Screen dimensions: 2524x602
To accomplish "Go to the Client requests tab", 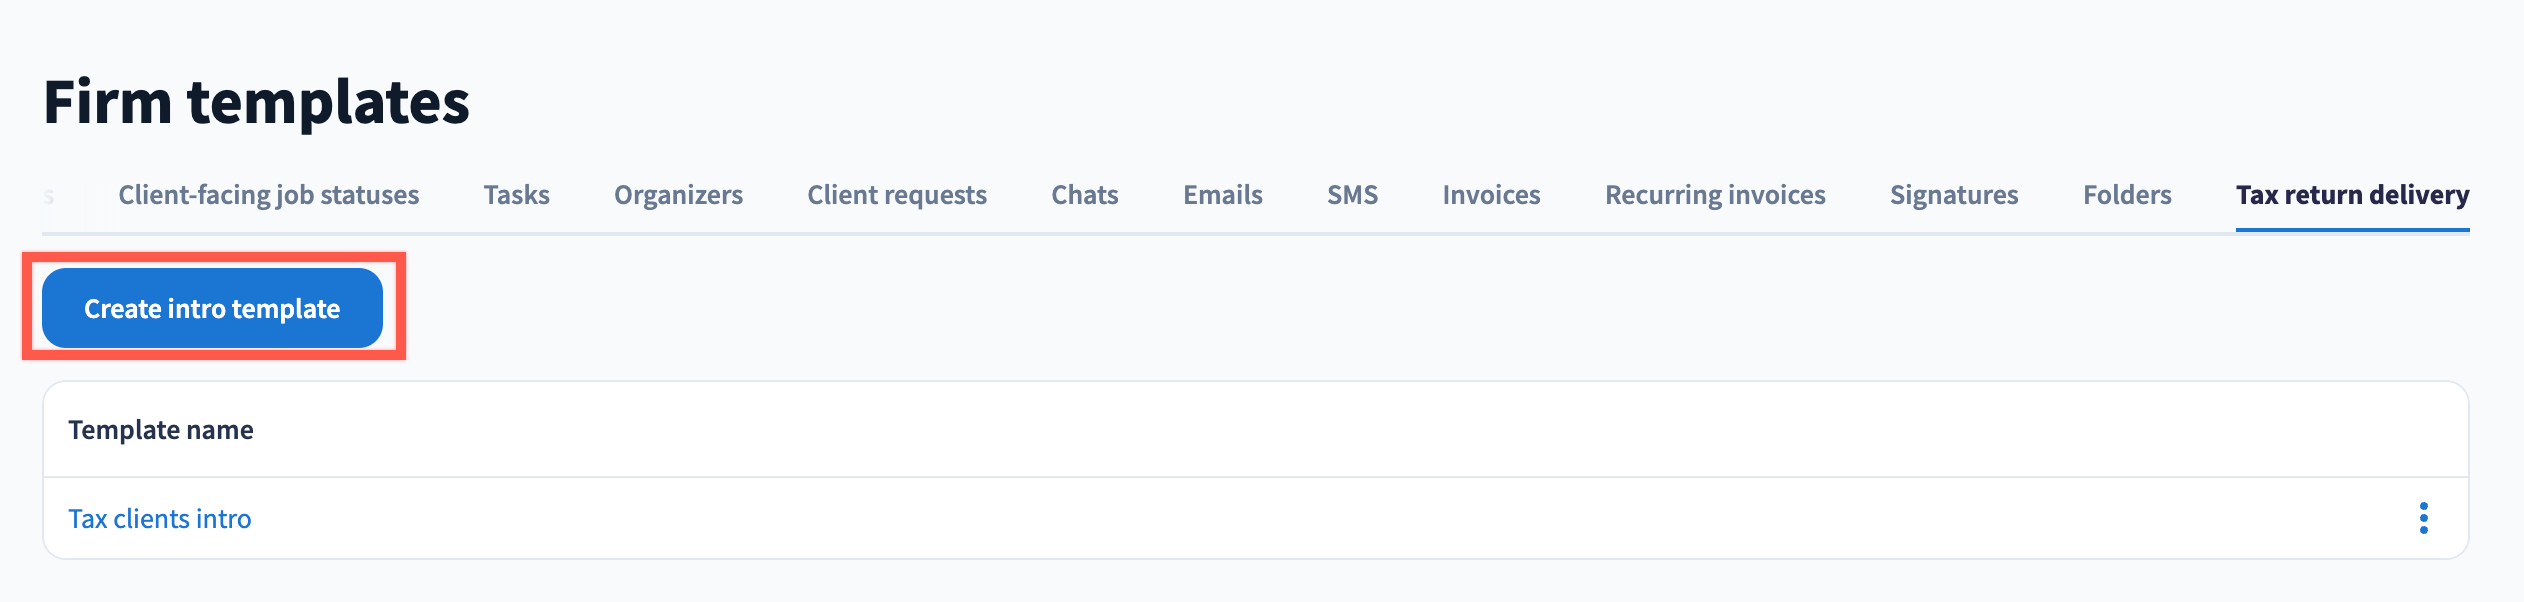I will [896, 195].
